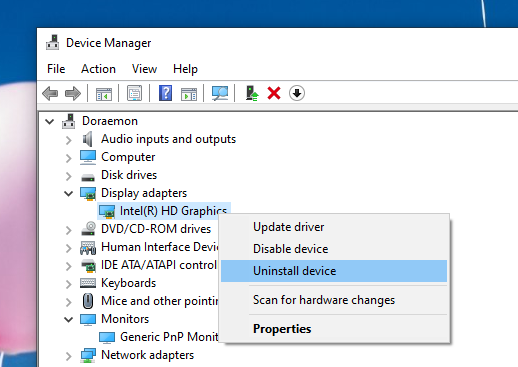Screen dimensions: 518x367
Task: Open the File menu
Action: point(56,69)
